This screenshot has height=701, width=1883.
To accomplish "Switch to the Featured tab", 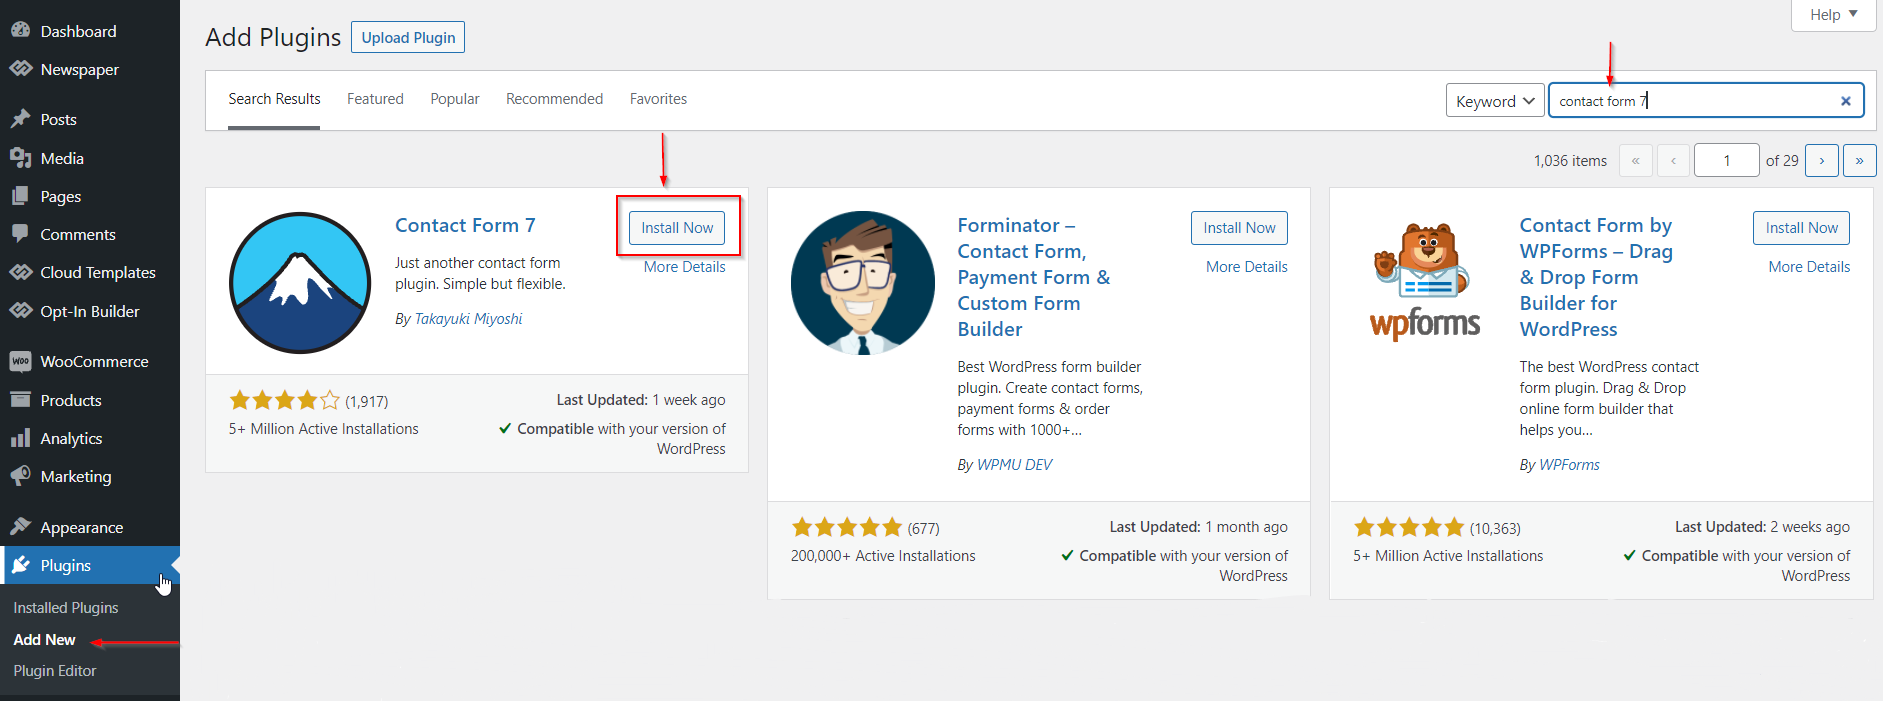I will pos(375,99).
